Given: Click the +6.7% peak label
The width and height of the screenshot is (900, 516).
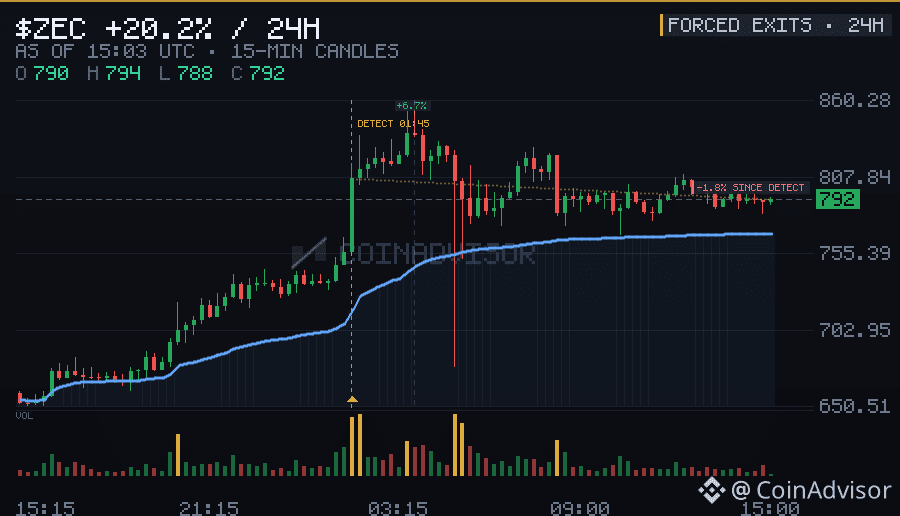Looking at the screenshot, I should [412, 106].
